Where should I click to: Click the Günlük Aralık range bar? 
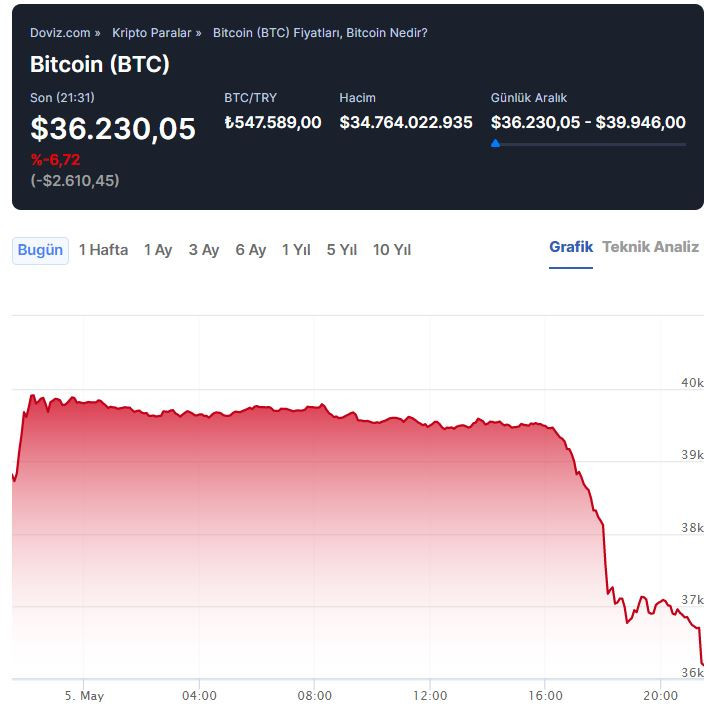pos(588,144)
